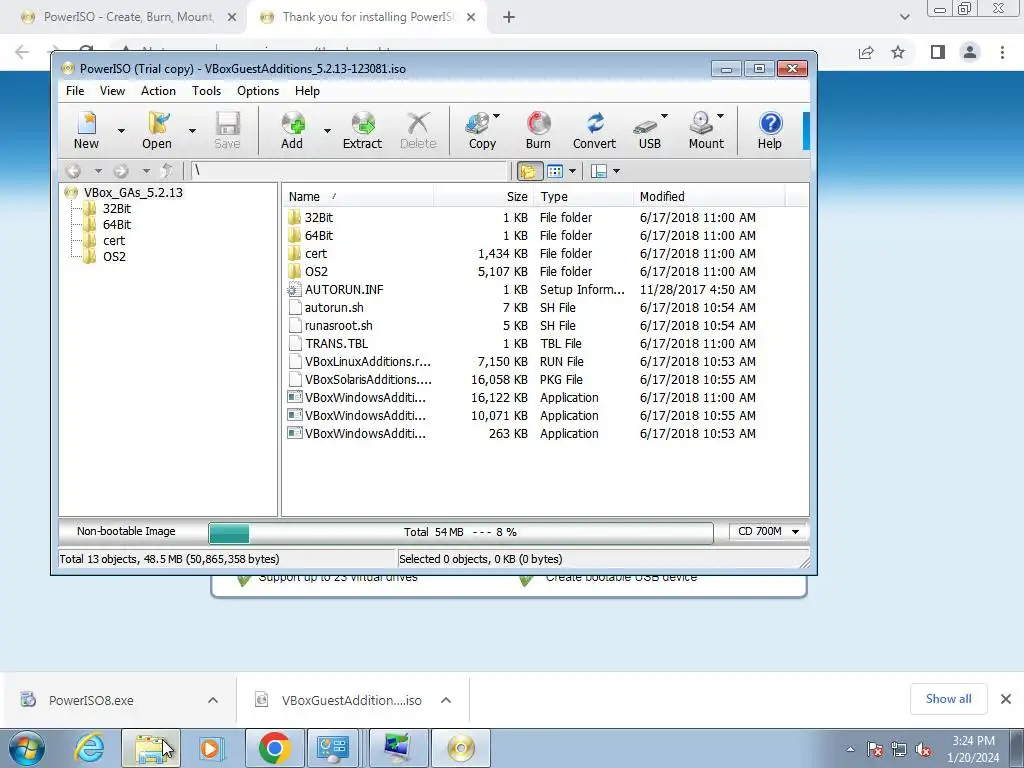1024x768 pixels.
Task: Open the Help menu
Action: coord(307,91)
